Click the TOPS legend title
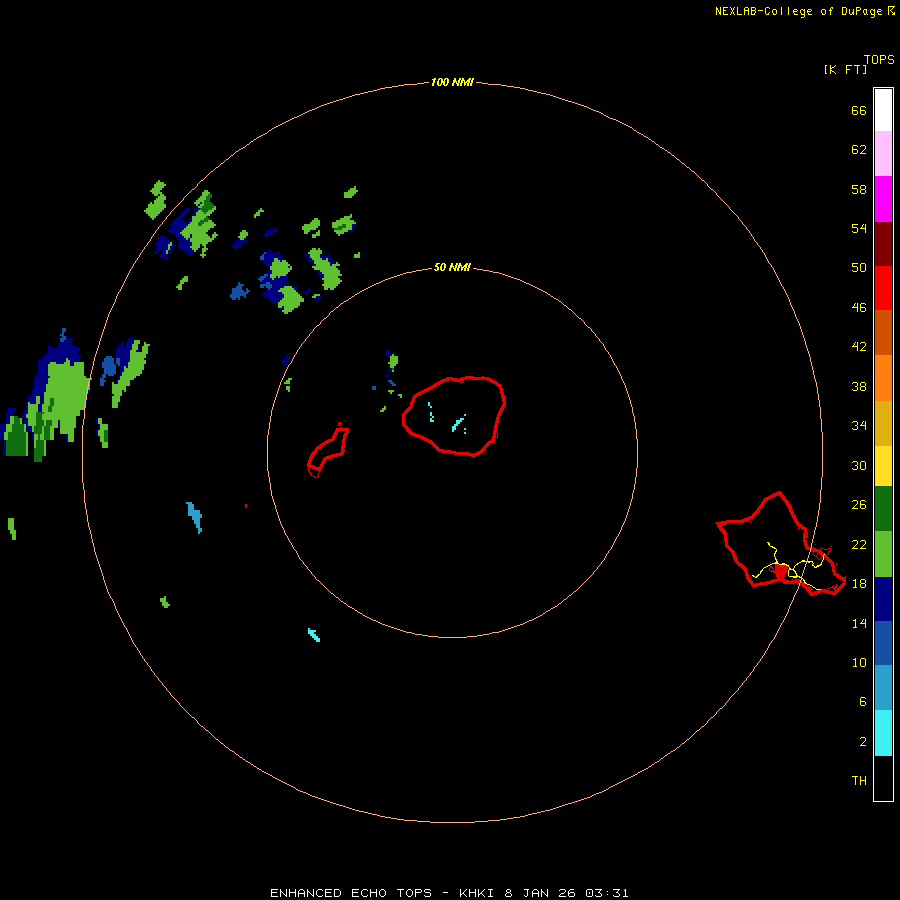 point(879,59)
